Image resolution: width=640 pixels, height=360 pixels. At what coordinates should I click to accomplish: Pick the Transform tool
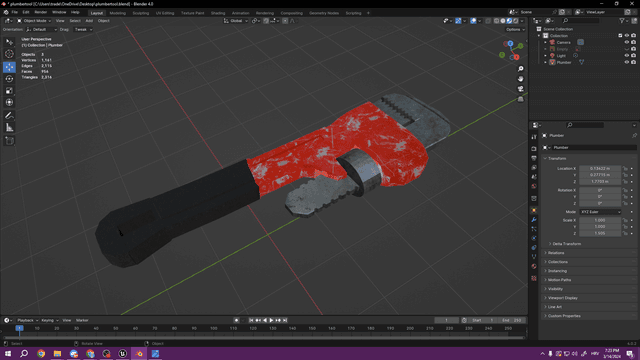tap(9, 102)
